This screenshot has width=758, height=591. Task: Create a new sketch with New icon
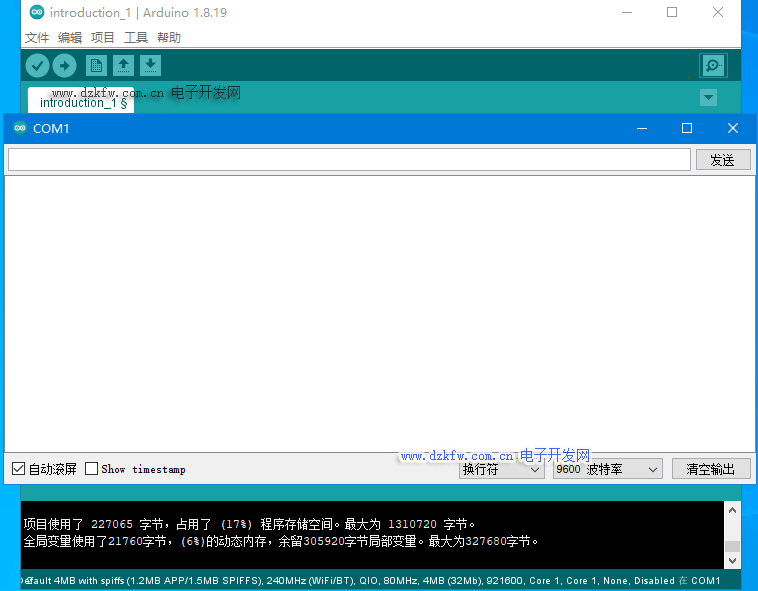(96, 66)
